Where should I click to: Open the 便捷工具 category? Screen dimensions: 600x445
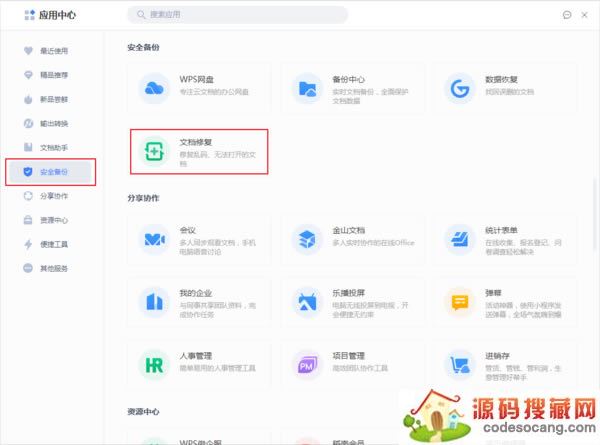[53, 244]
